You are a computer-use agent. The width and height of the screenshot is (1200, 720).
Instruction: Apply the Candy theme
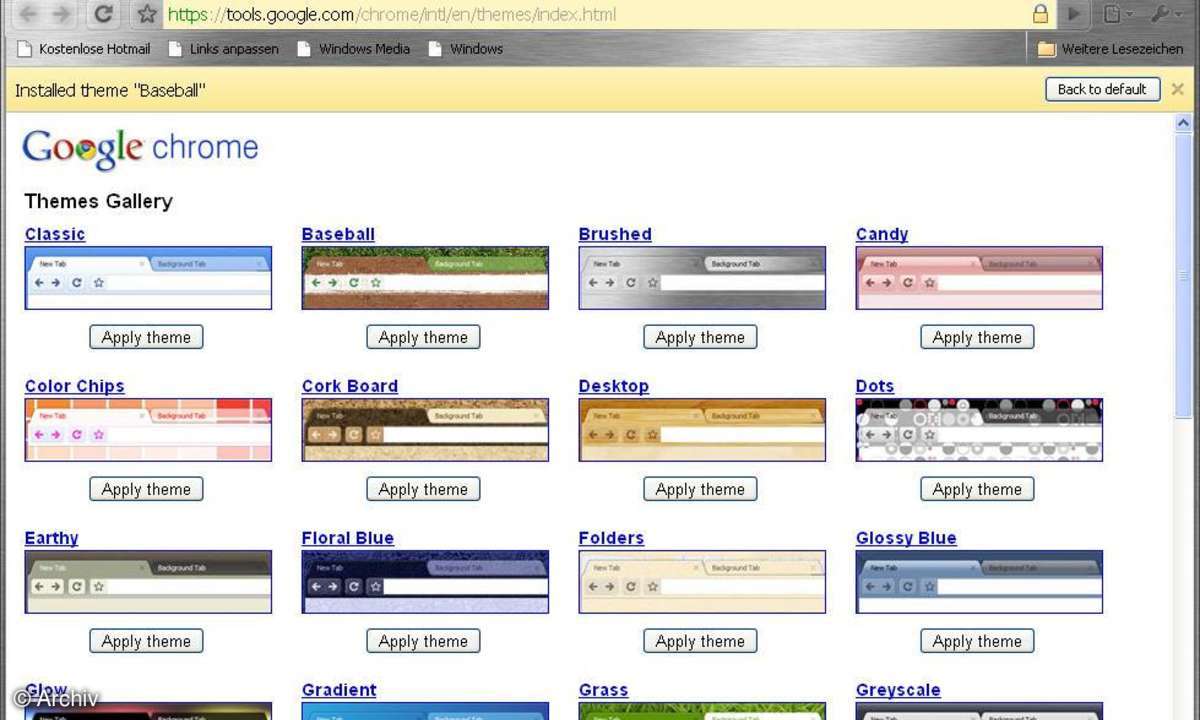(977, 337)
